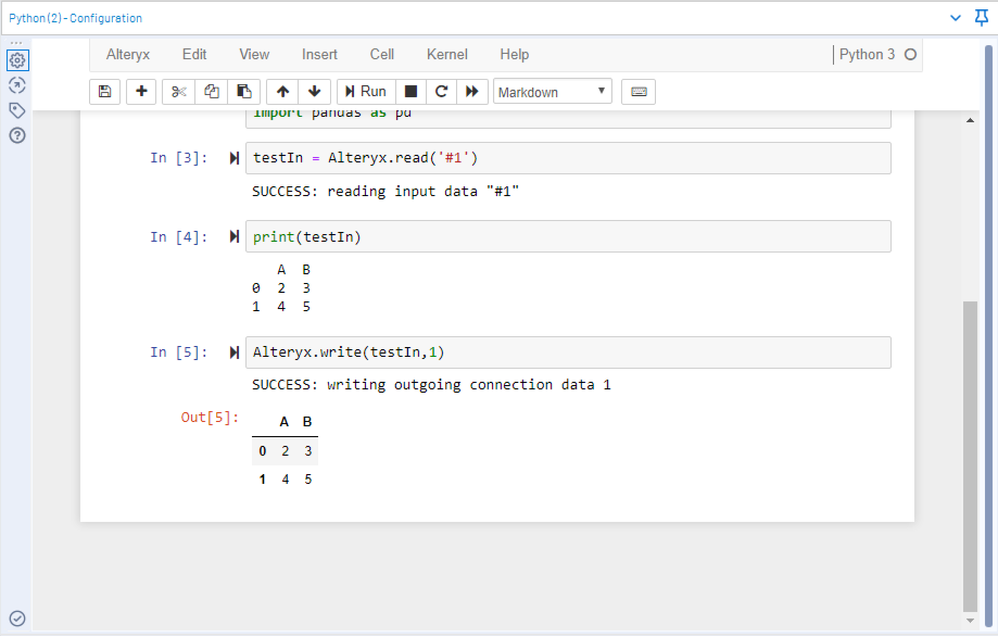The image size is (998, 636).
Task: Click the 'SUCCESS: writing outgoing connection data 1' output
Action: pyautogui.click(x=432, y=385)
